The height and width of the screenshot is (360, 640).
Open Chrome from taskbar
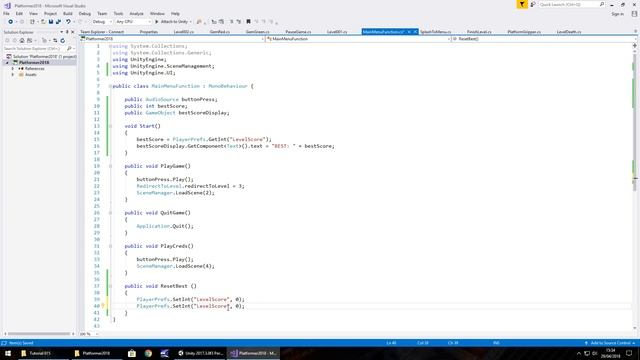click(x=148, y=353)
